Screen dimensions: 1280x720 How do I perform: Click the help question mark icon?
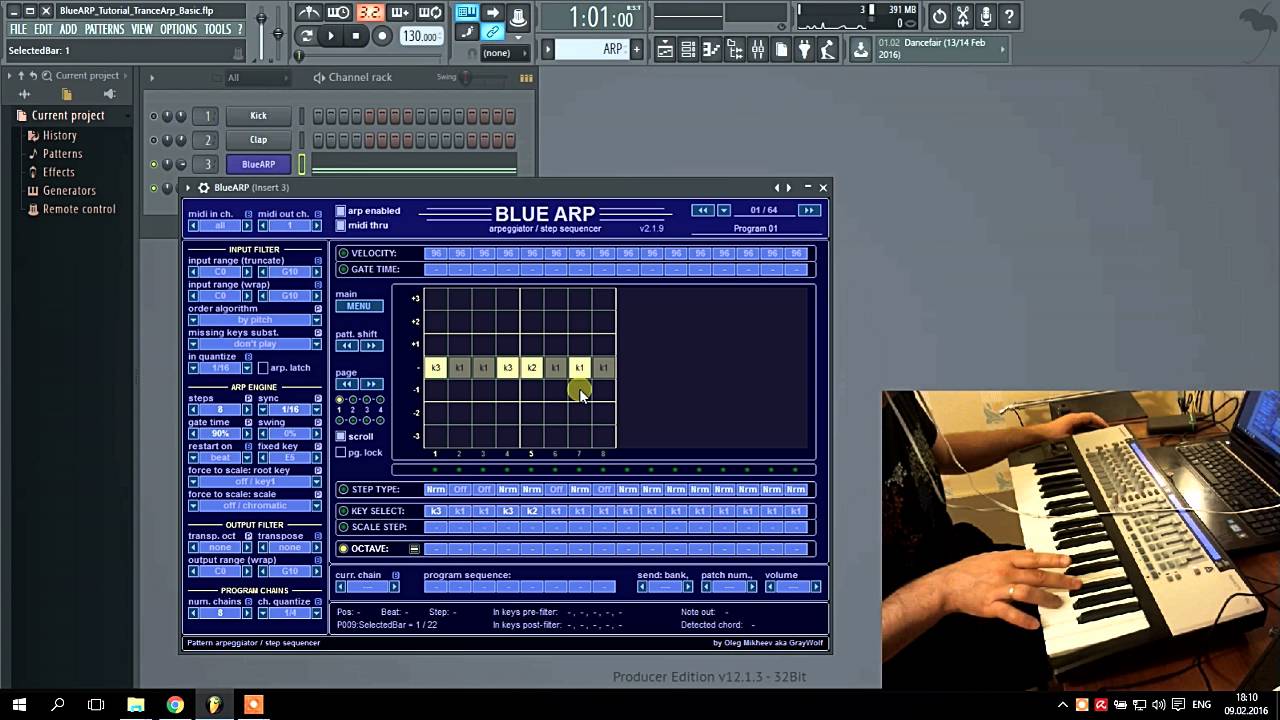[x=1009, y=16]
